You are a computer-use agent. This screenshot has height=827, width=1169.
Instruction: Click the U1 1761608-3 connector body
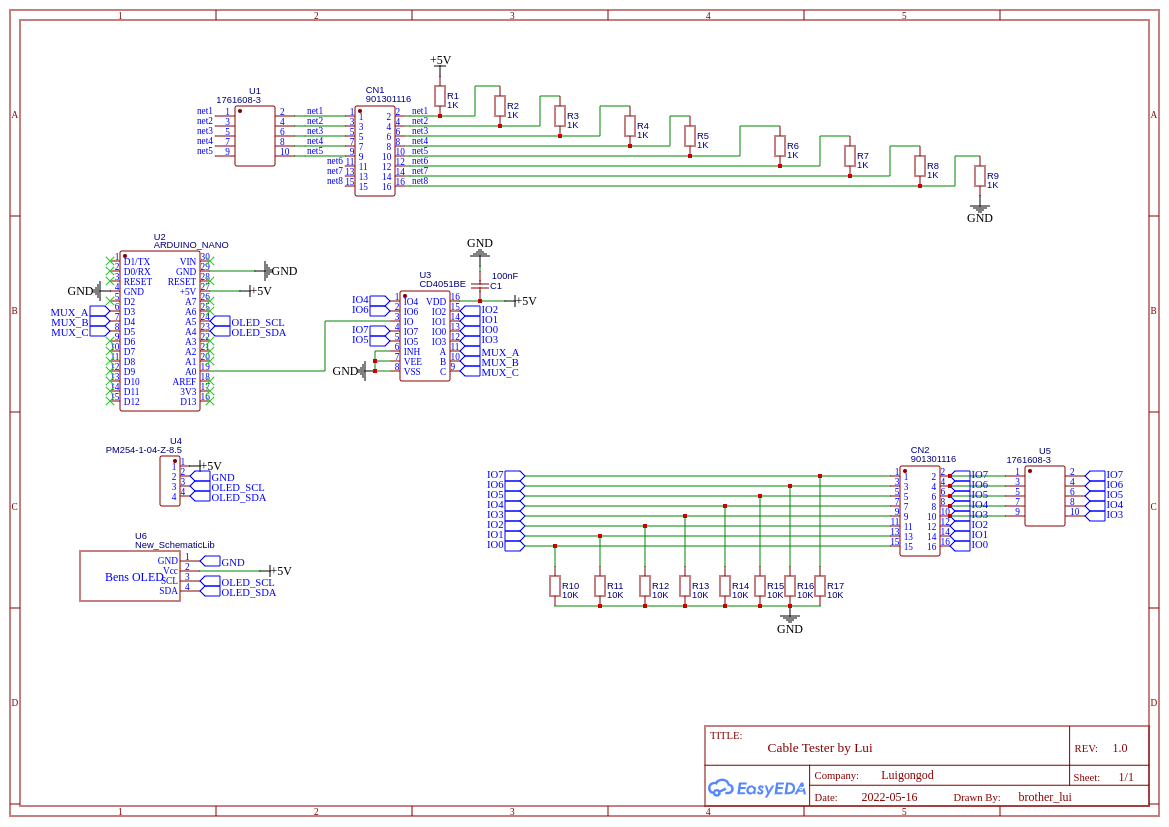point(255,136)
